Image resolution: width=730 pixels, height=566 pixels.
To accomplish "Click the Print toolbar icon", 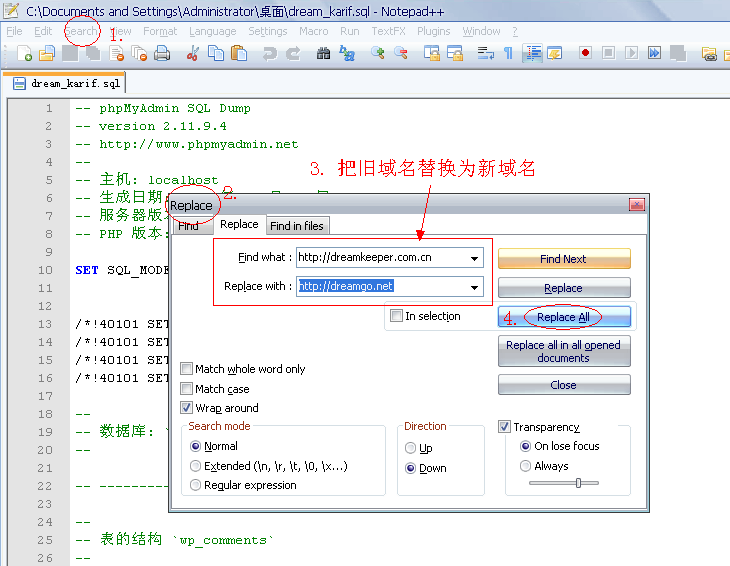I will [162, 54].
